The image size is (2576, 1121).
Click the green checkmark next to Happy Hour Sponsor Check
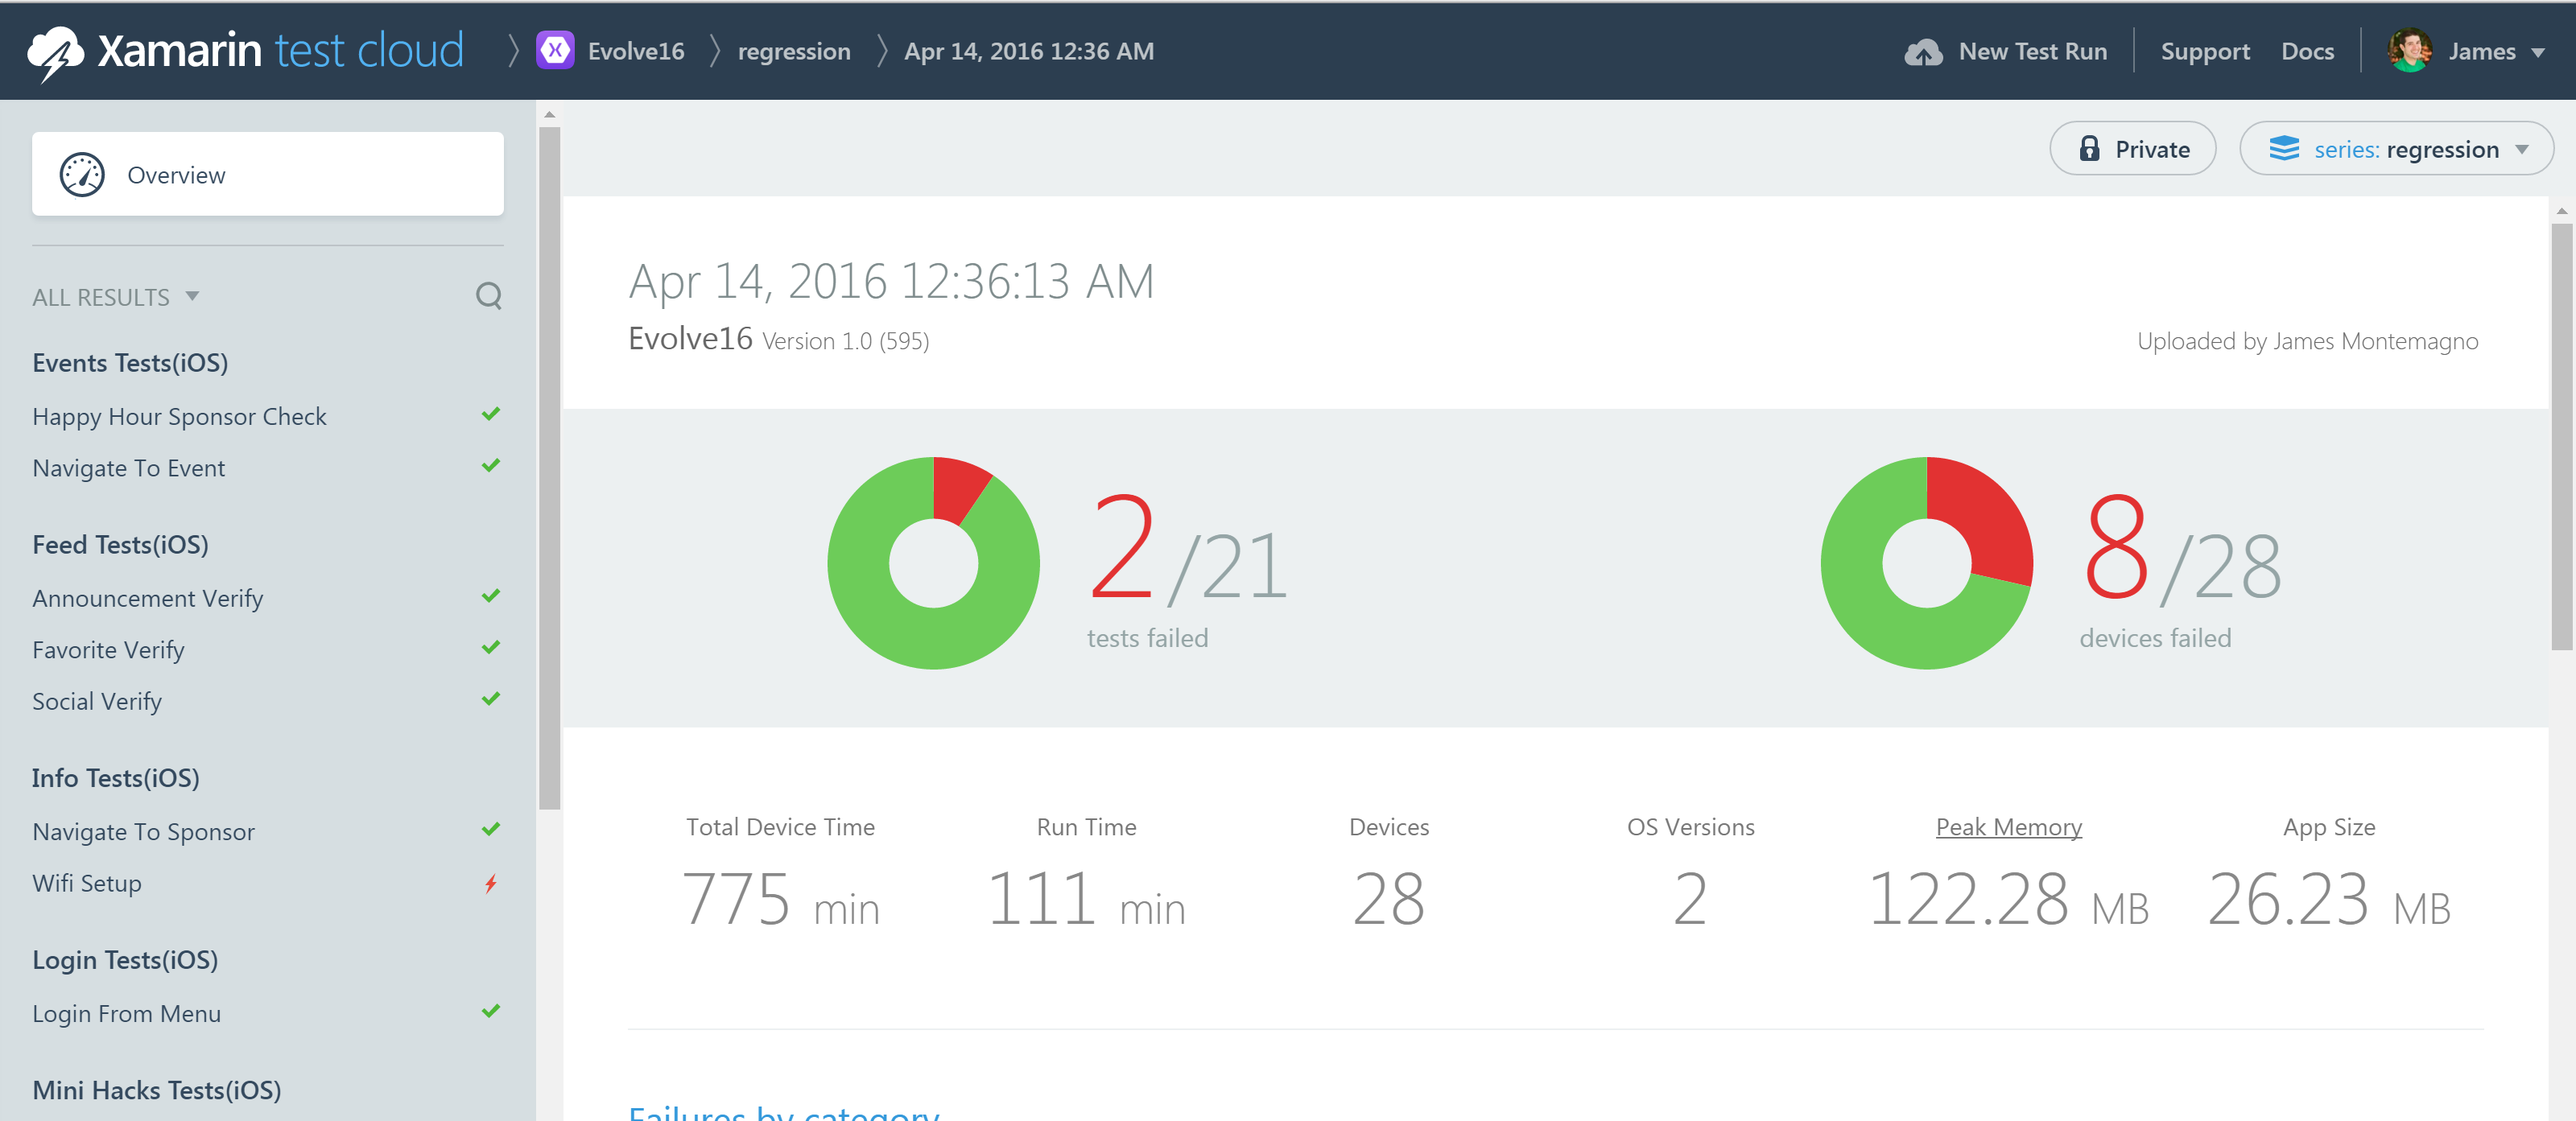(x=490, y=414)
